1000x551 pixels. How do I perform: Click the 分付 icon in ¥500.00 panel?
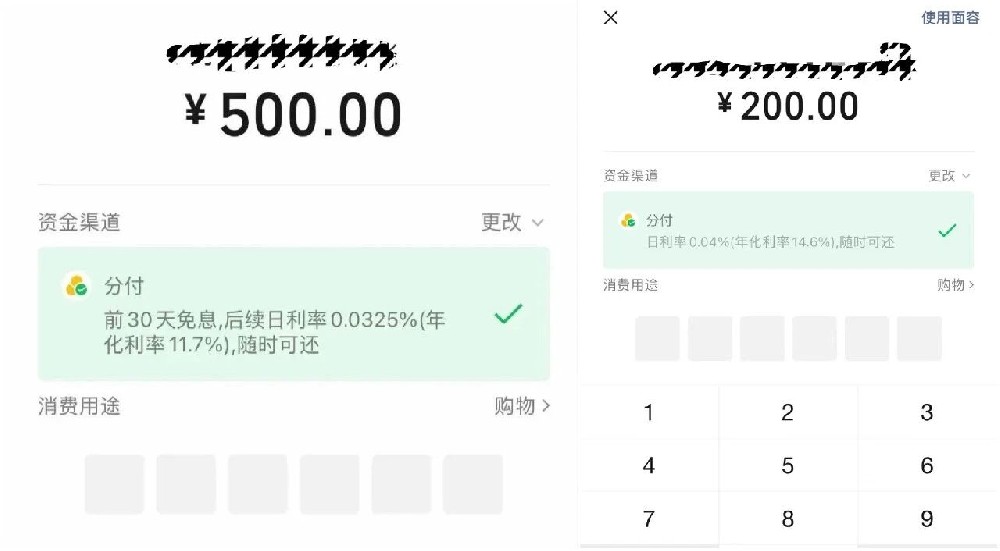pos(77,286)
